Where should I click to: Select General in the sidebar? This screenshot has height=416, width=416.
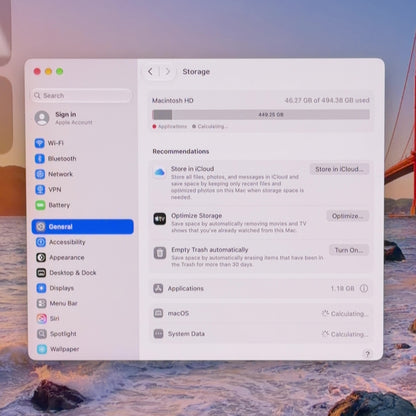83,227
